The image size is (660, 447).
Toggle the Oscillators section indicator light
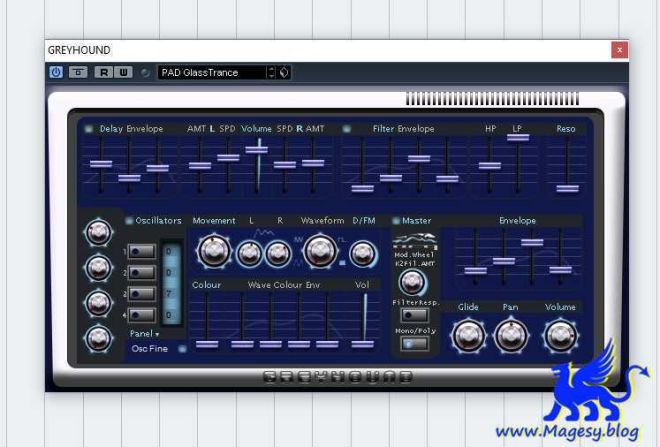click(x=129, y=221)
